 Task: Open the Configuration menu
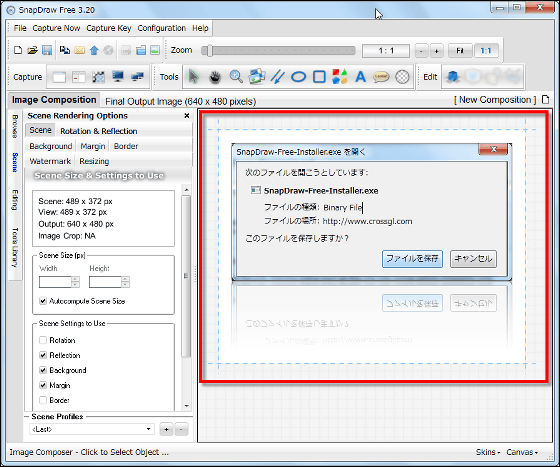coord(161,28)
